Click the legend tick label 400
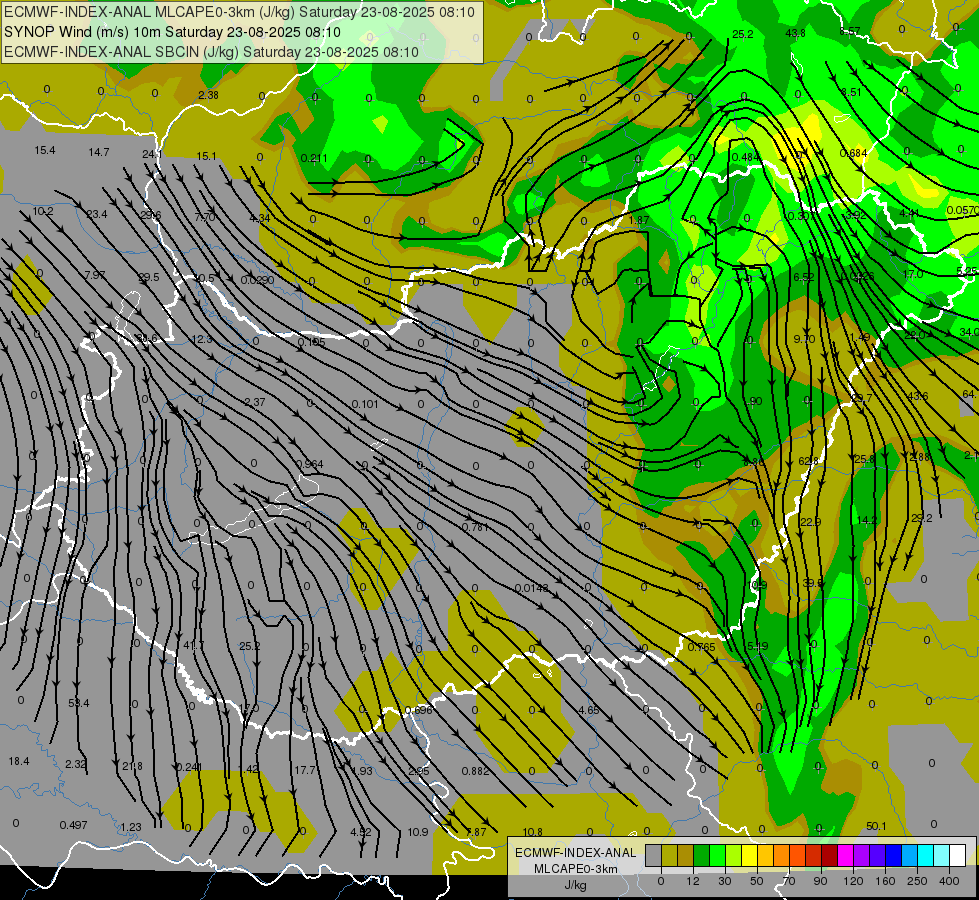The height and width of the screenshot is (900, 979). click(949, 881)
